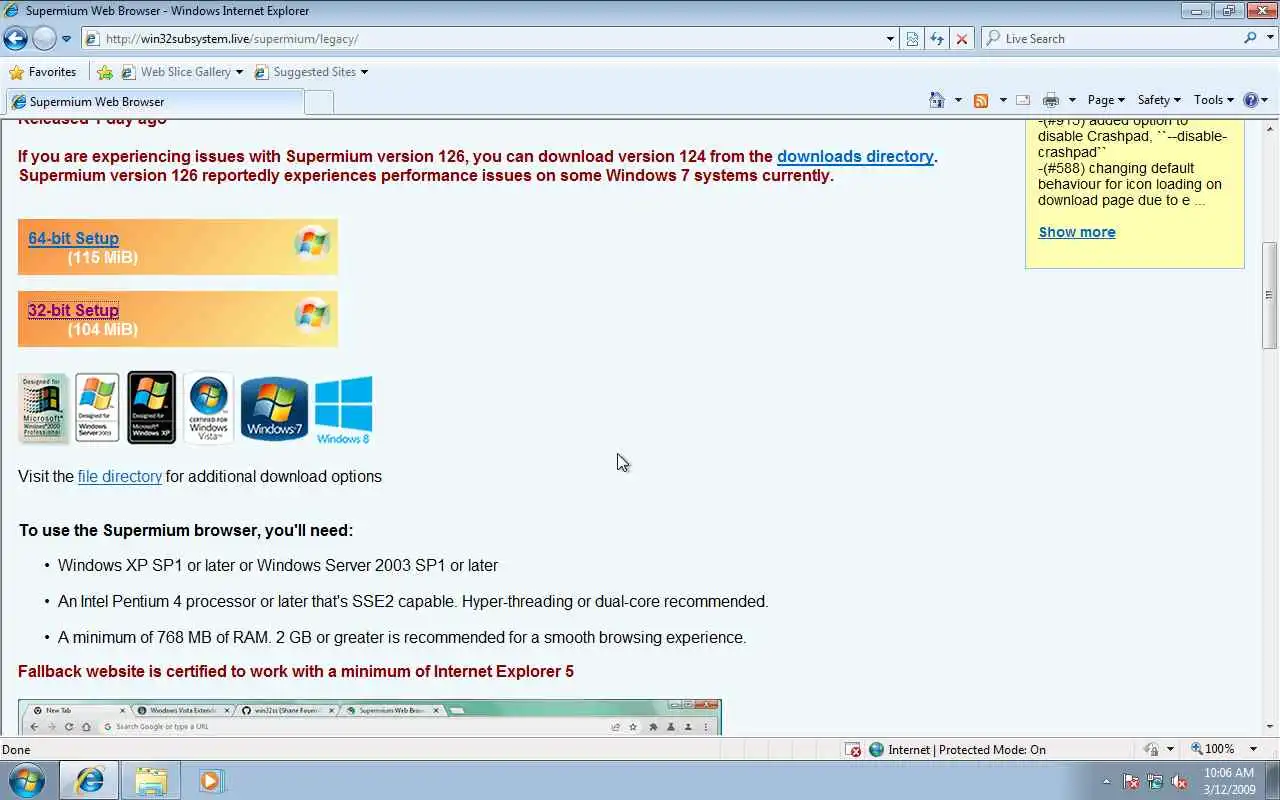
Task: Click the muted volume speaker tray icon
Action: pyautogui.click(x=1179, y=782)
